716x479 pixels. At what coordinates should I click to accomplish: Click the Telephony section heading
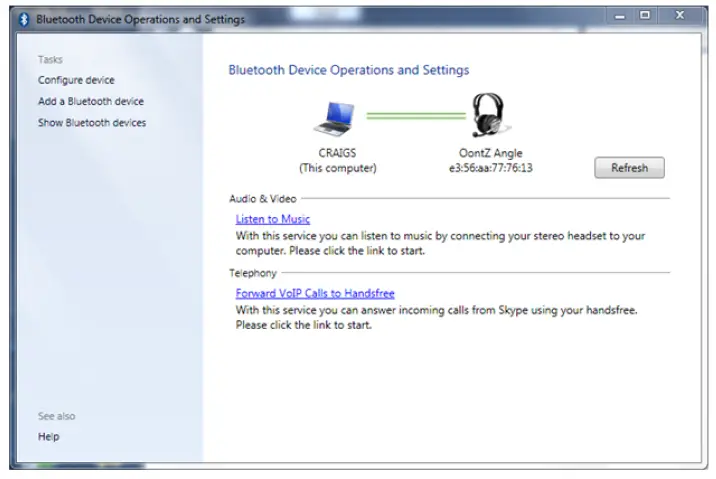pyautogui.click(x=253, y=273)
